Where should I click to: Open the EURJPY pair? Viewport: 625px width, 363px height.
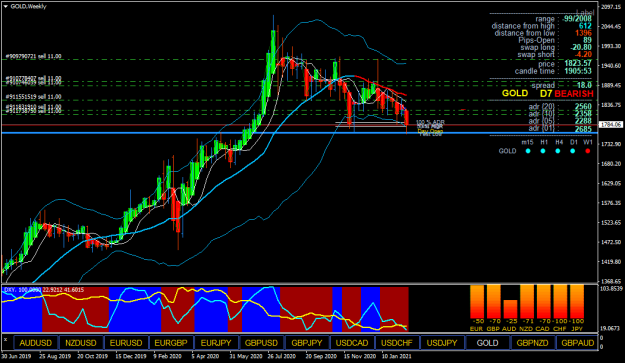pos(216,343)
